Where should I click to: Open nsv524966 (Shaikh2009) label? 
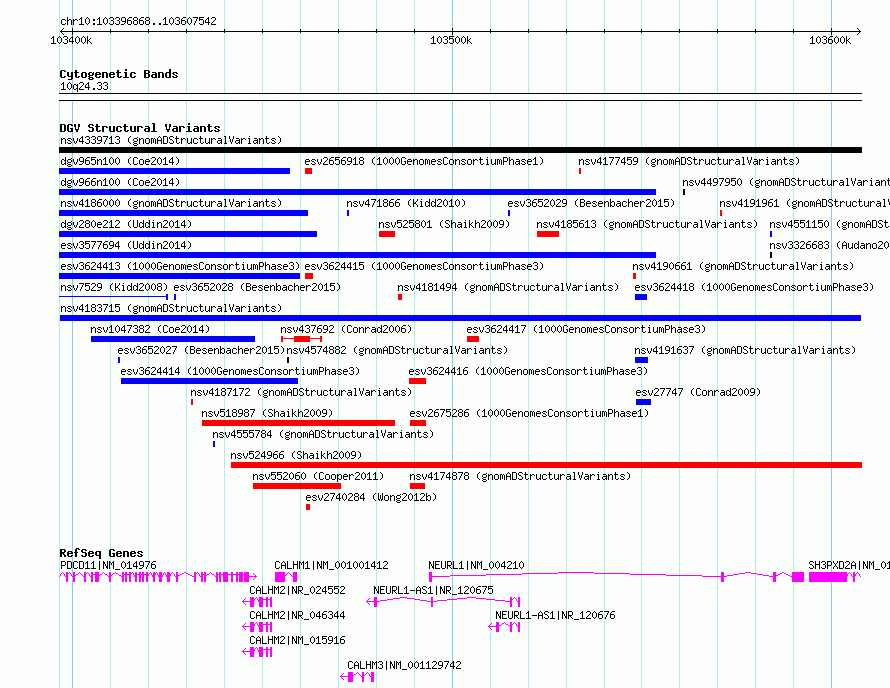[x=296, y=455]
